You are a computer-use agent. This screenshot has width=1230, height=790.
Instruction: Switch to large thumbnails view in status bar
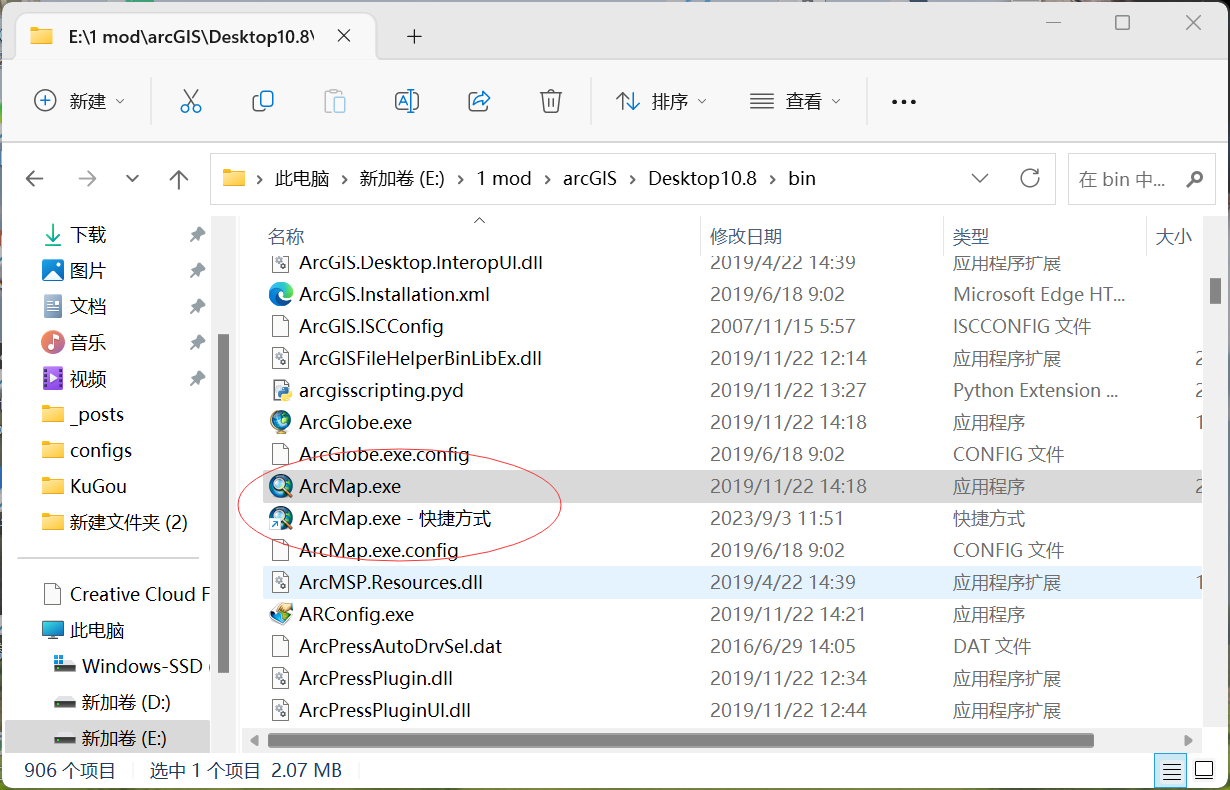1204,770
